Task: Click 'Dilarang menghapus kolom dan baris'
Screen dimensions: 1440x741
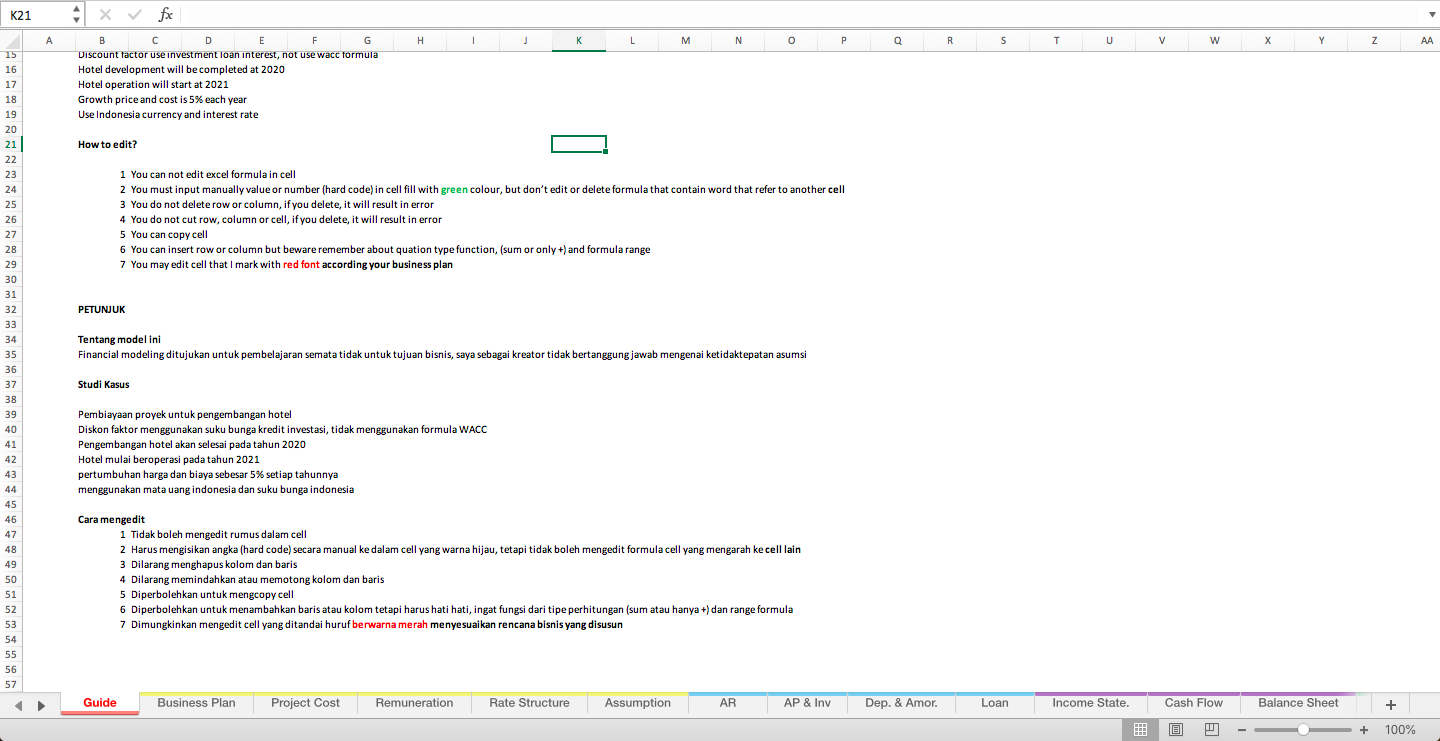Action: 214,564
